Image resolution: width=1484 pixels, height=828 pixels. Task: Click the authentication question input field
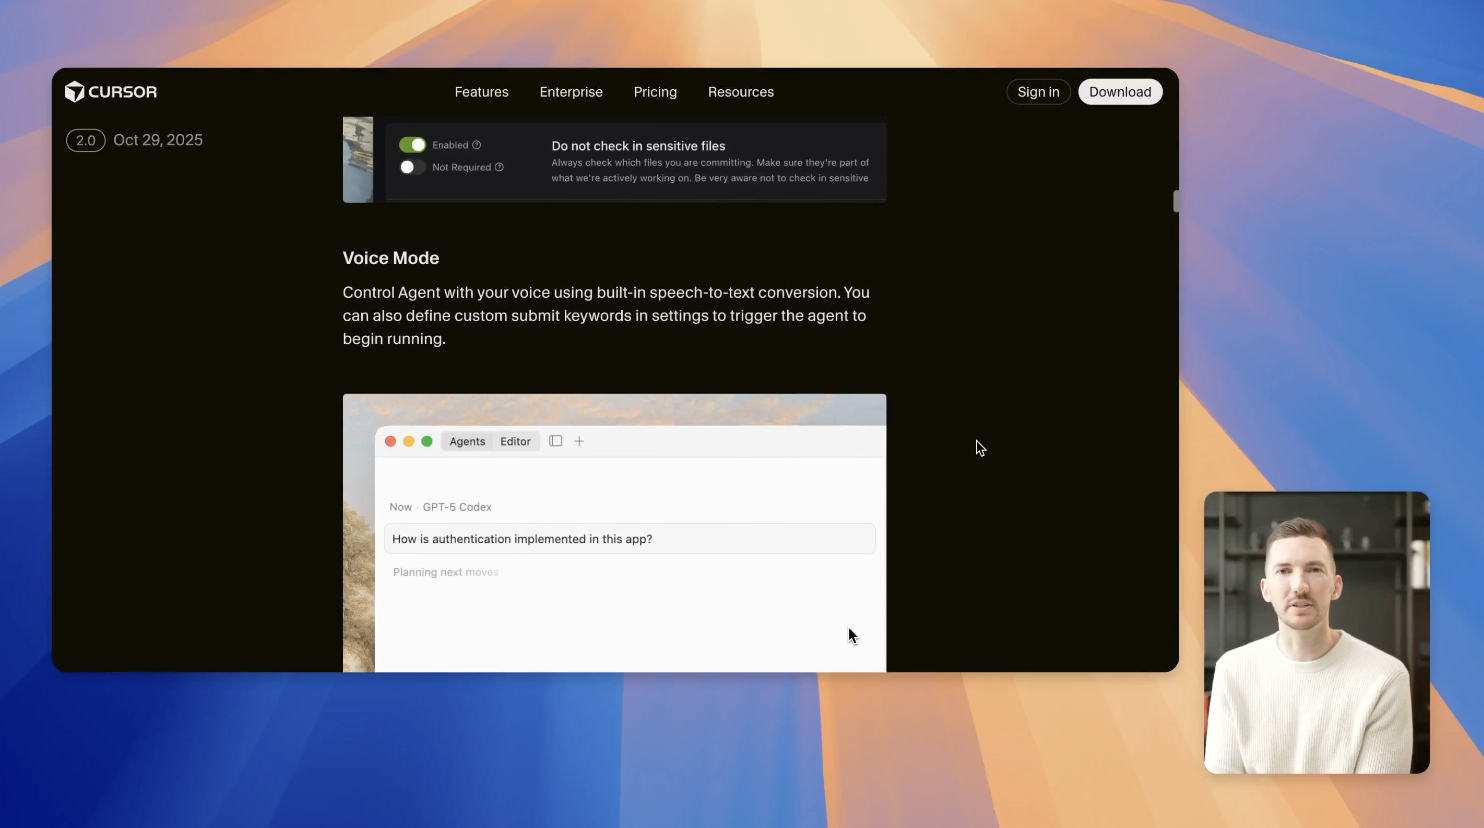(629, 538)
